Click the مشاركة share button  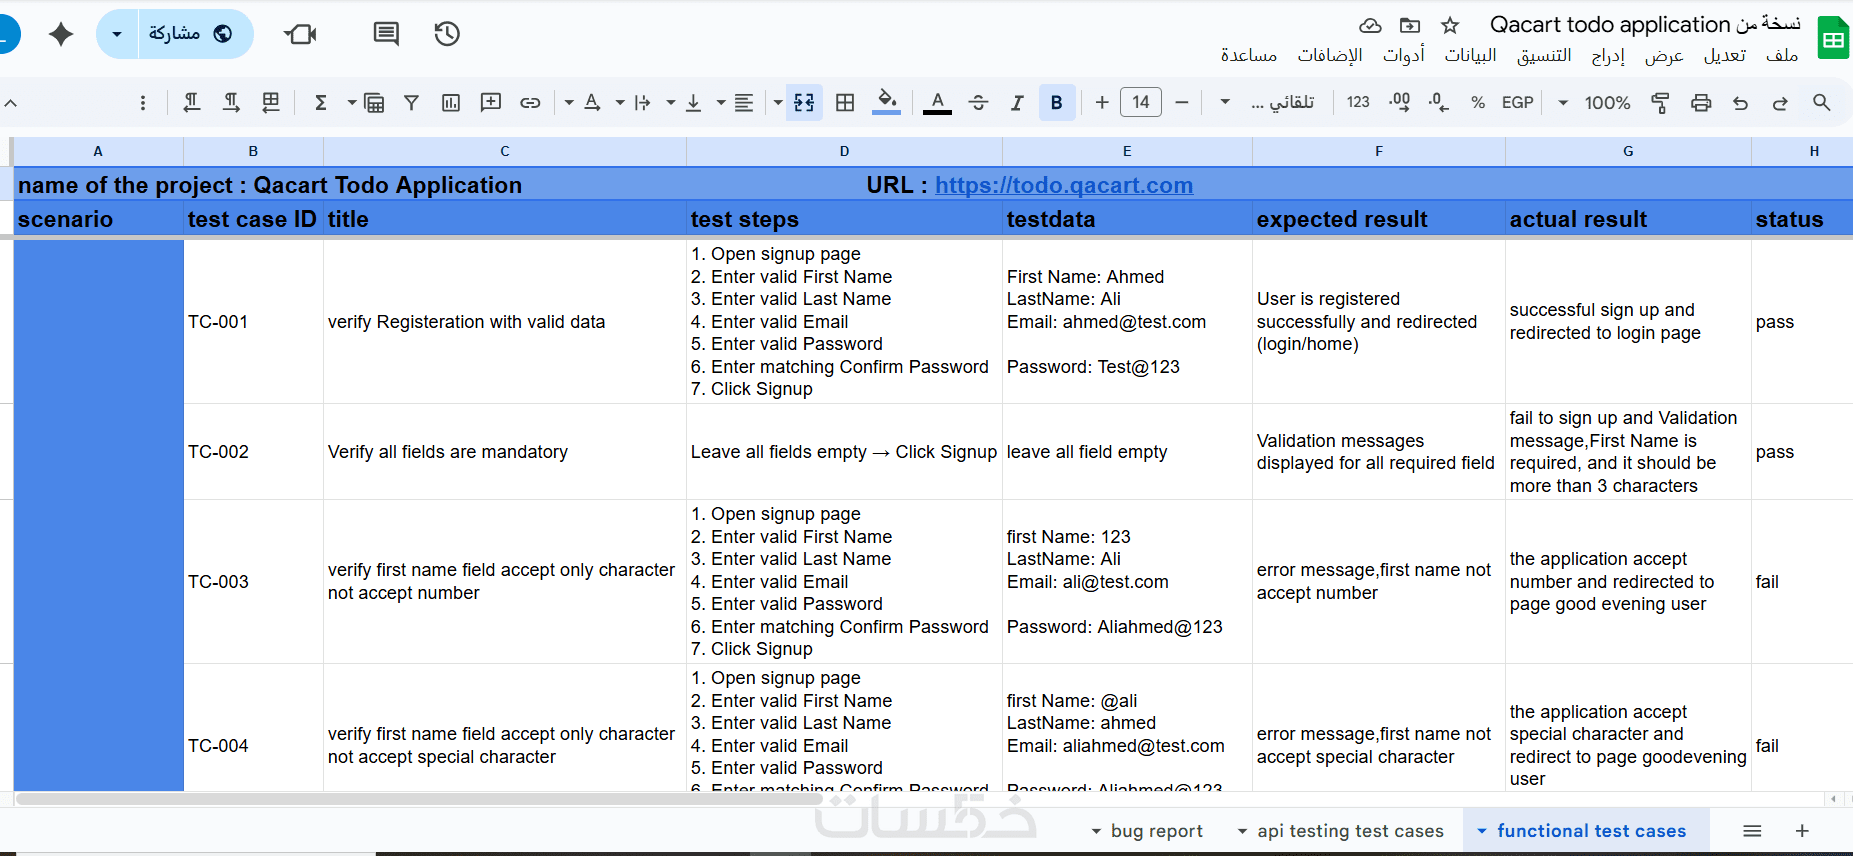click(195, 34)
